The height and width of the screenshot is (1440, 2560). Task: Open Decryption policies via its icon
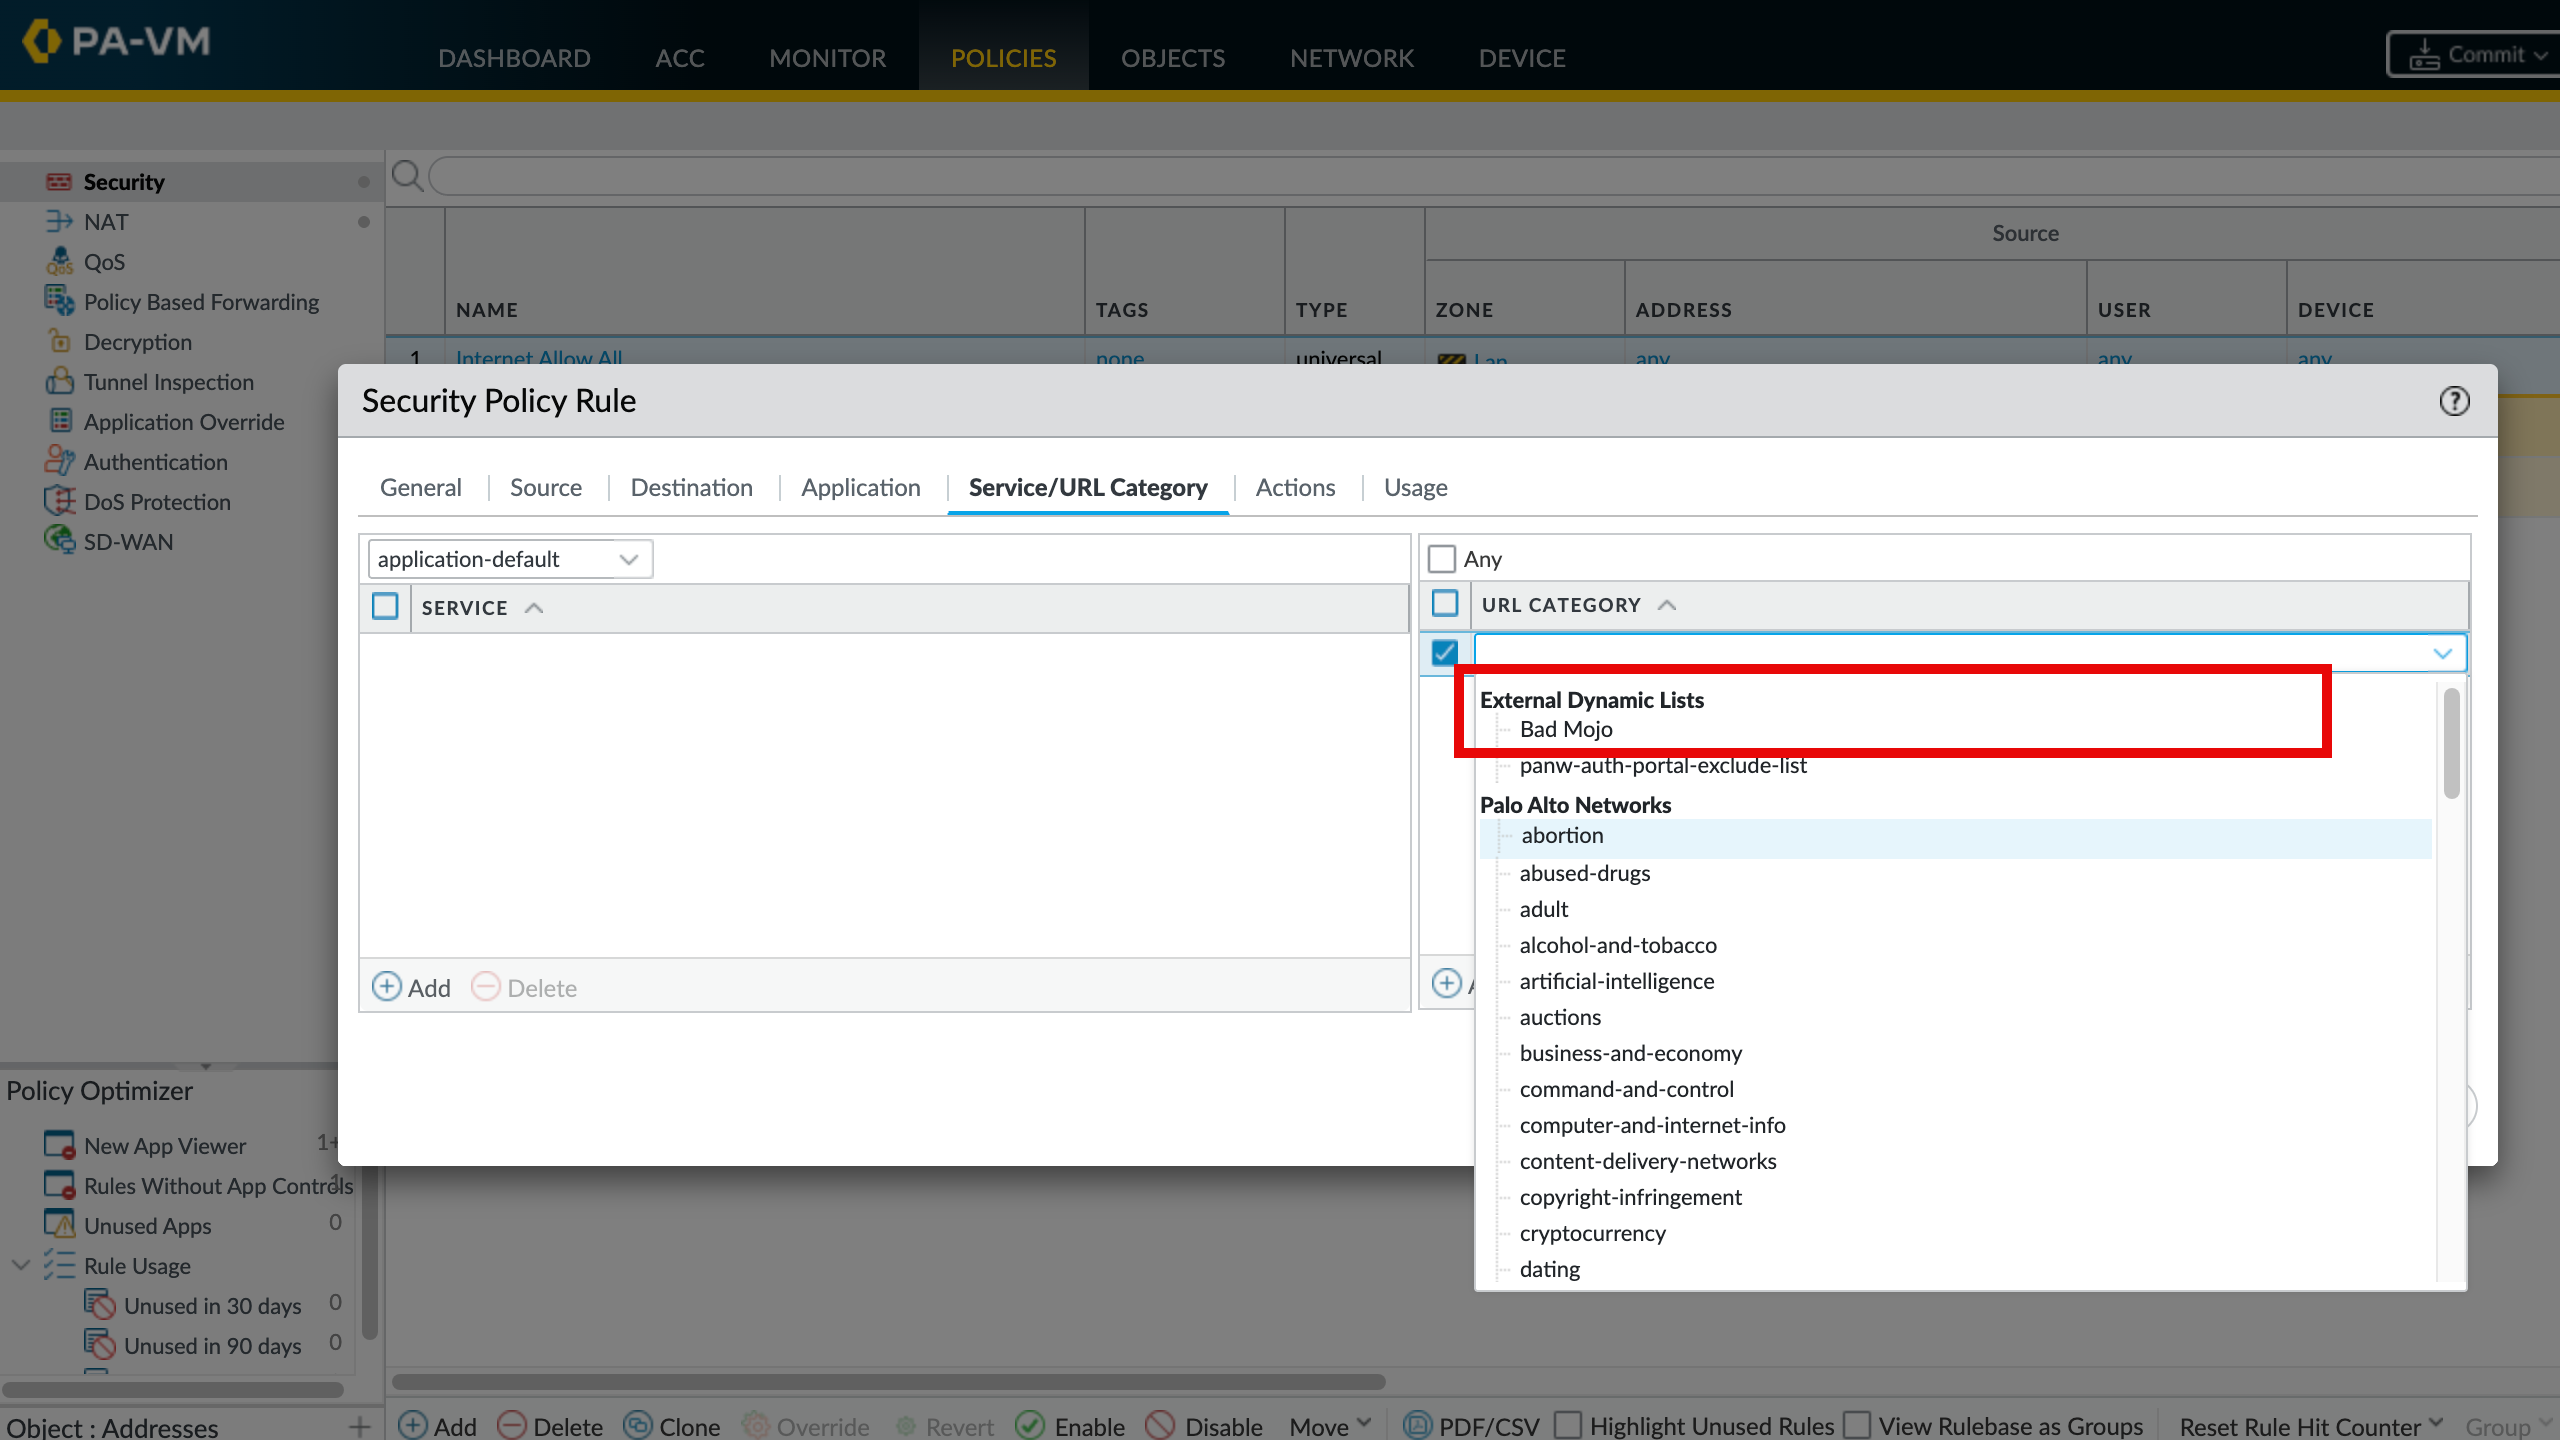(59, 342)
